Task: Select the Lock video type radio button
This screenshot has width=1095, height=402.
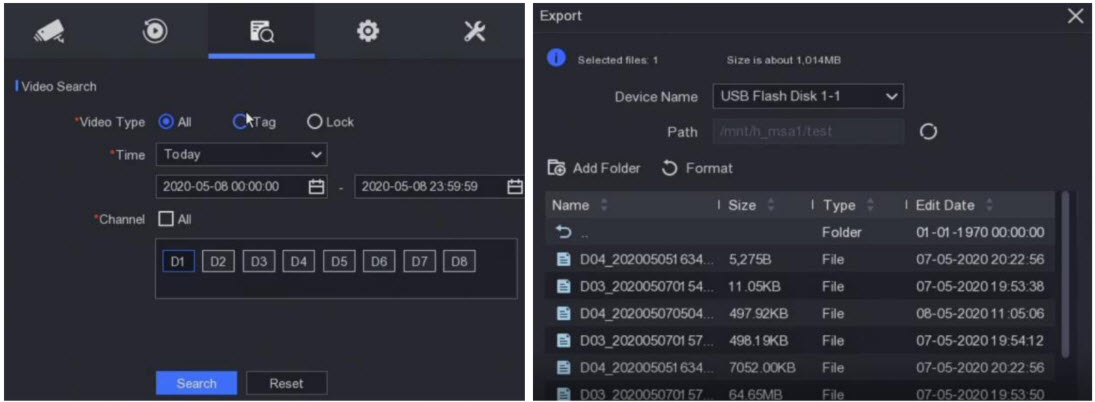Action: [314, 122]
